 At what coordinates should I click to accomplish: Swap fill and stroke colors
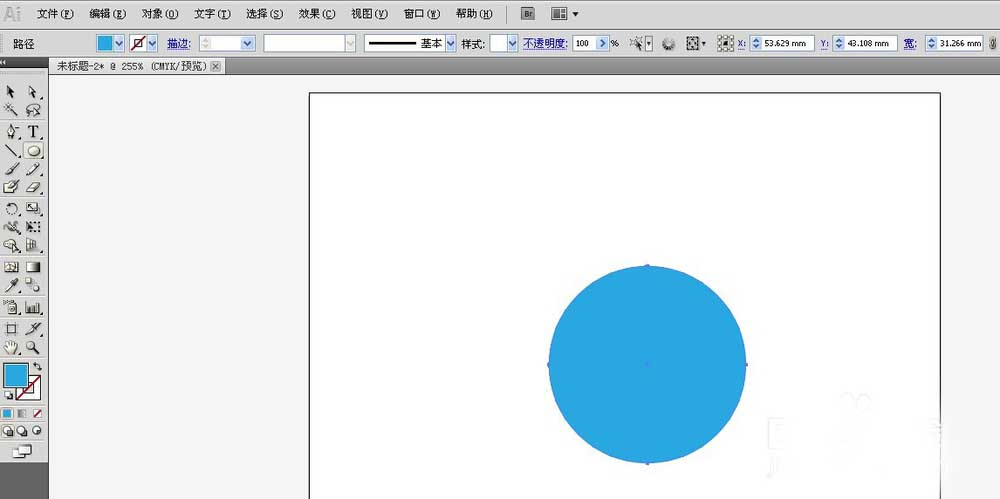38,366
